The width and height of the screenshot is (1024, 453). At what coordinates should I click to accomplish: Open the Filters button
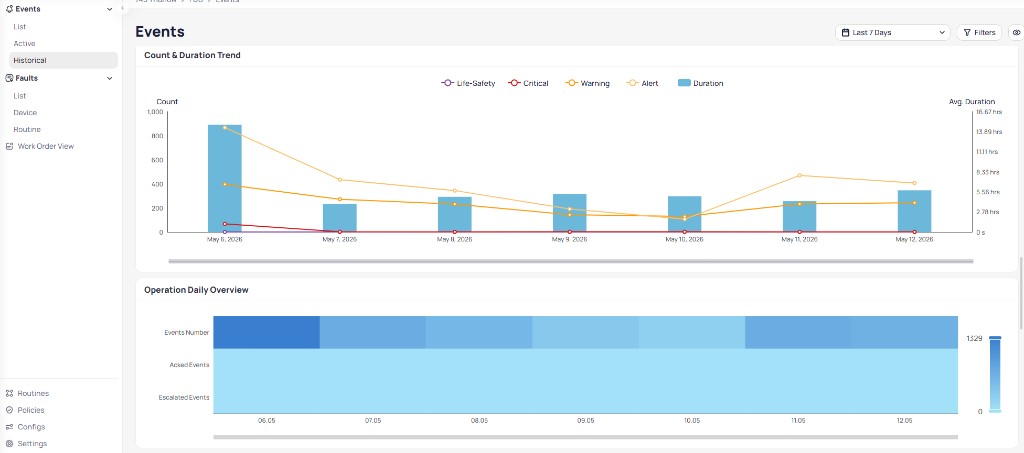tap(979, 33)
